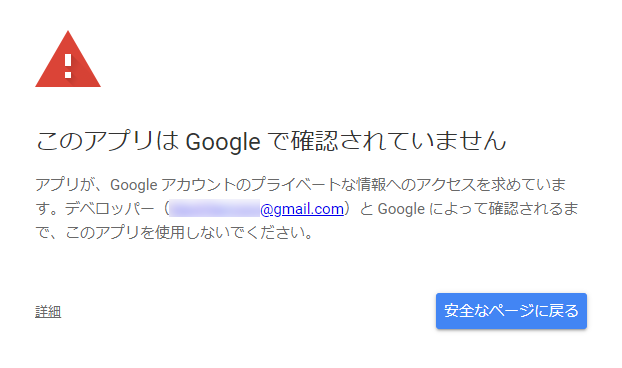Click the red warning triangle icon
This screenshot has width=622, height=368.
[68, 59]
